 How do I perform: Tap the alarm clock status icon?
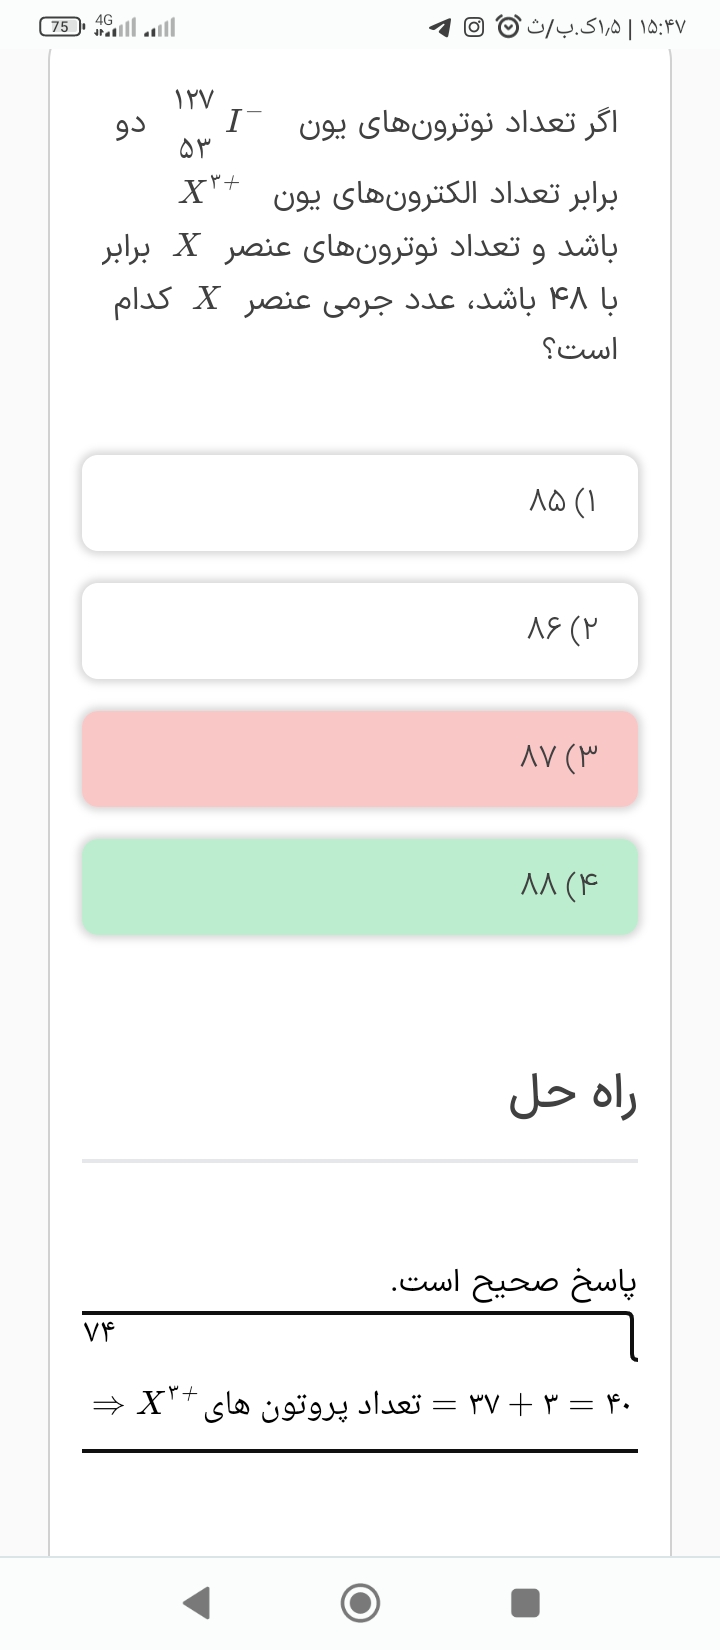pyautogui.click(x=509, y=27)
